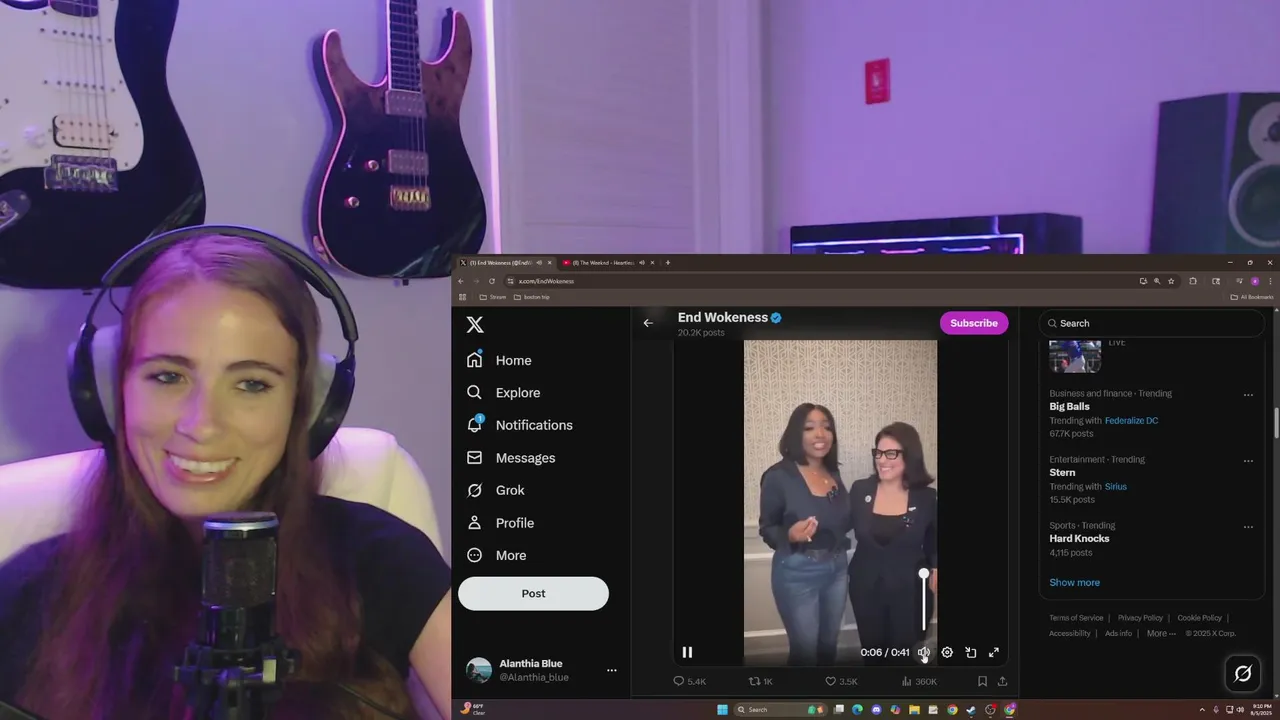Open Windows Start menu
1280x720 pixels.
pyautogui.click(x=722, y=710)
